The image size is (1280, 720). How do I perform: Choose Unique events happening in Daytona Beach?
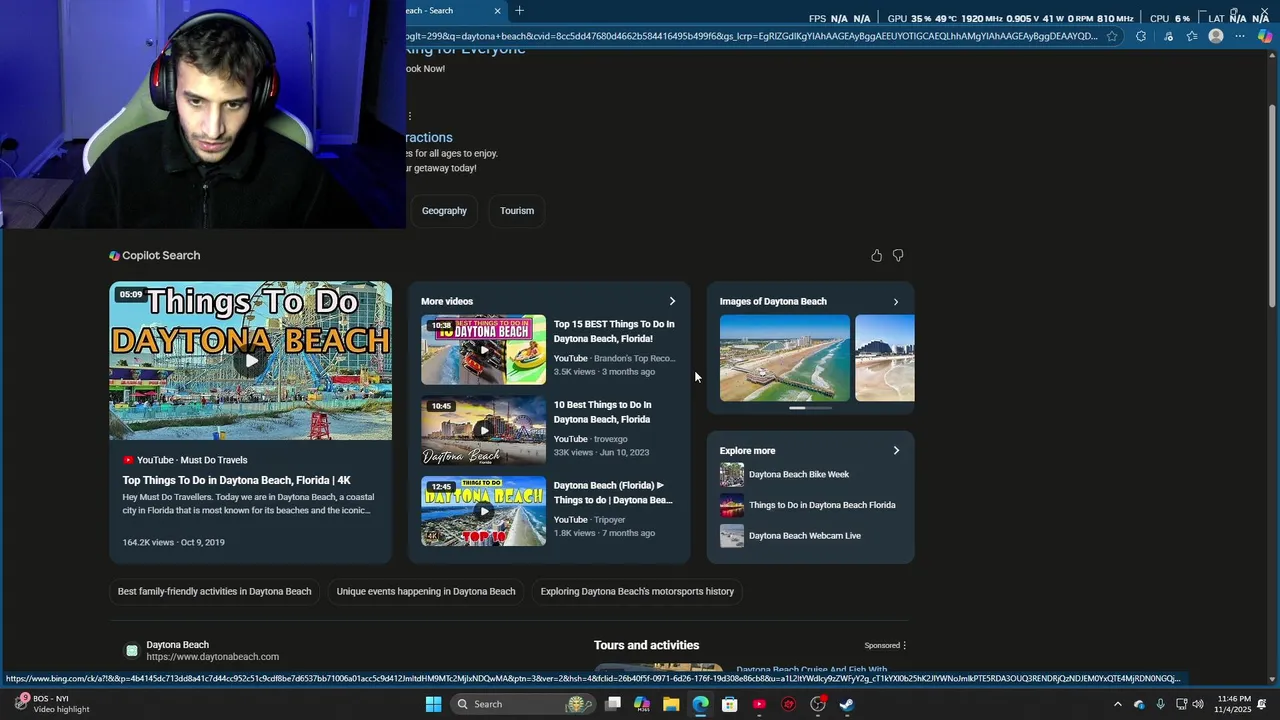pyautogui.click(x=426, y=592)
